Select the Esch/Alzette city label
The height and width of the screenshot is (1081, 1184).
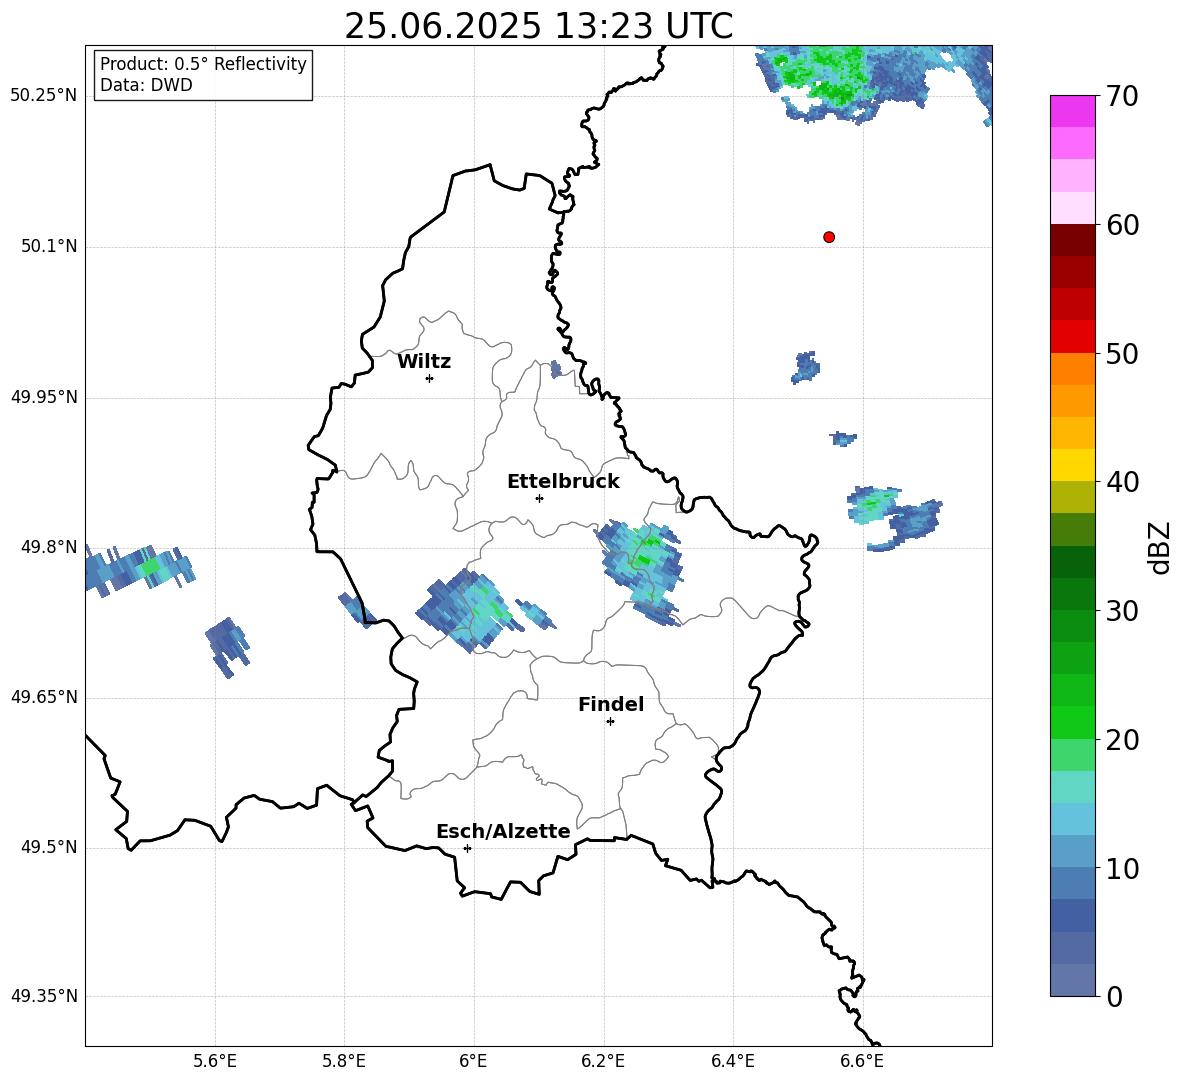[x=504, y=831]
